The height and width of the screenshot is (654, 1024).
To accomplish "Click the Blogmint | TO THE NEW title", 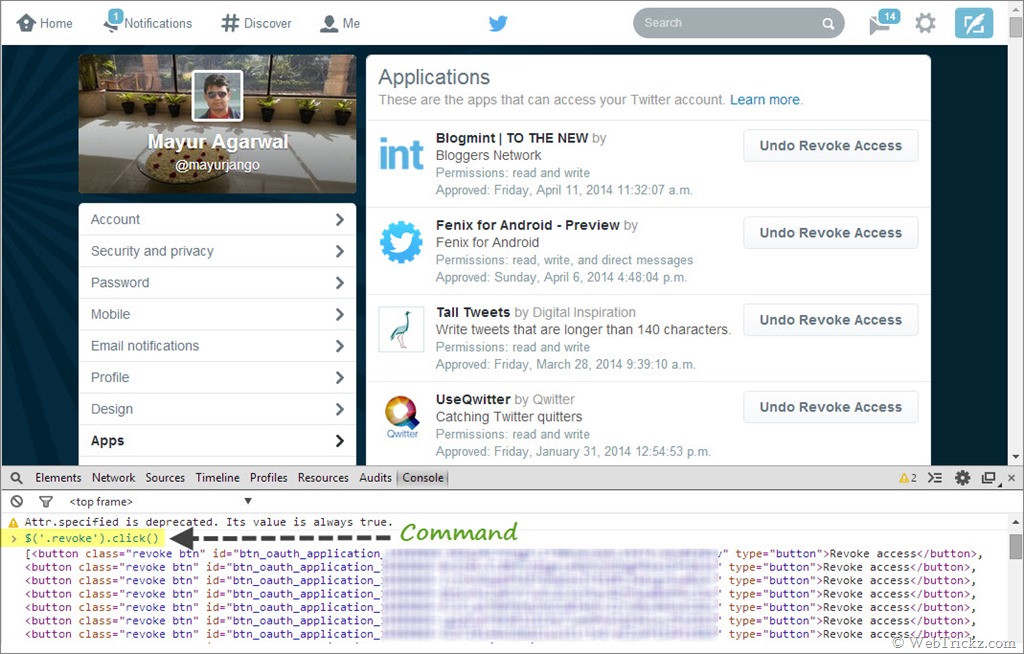I will (512, 138).
